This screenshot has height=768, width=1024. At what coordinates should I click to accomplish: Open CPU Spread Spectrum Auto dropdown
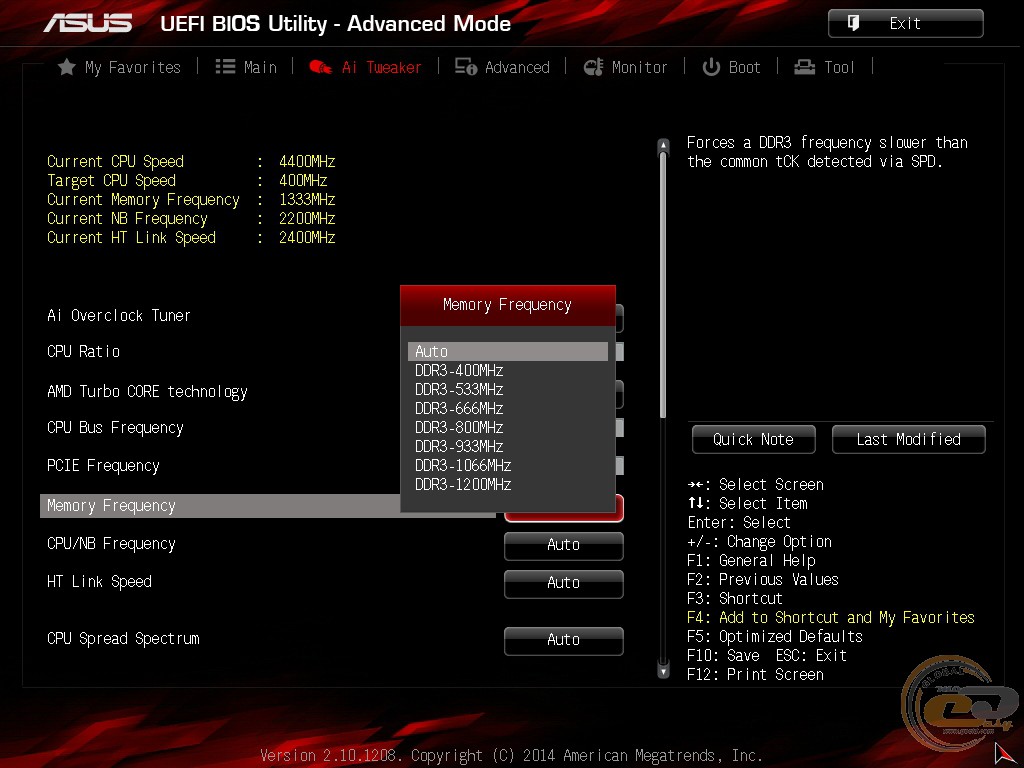tap(564, 640)
